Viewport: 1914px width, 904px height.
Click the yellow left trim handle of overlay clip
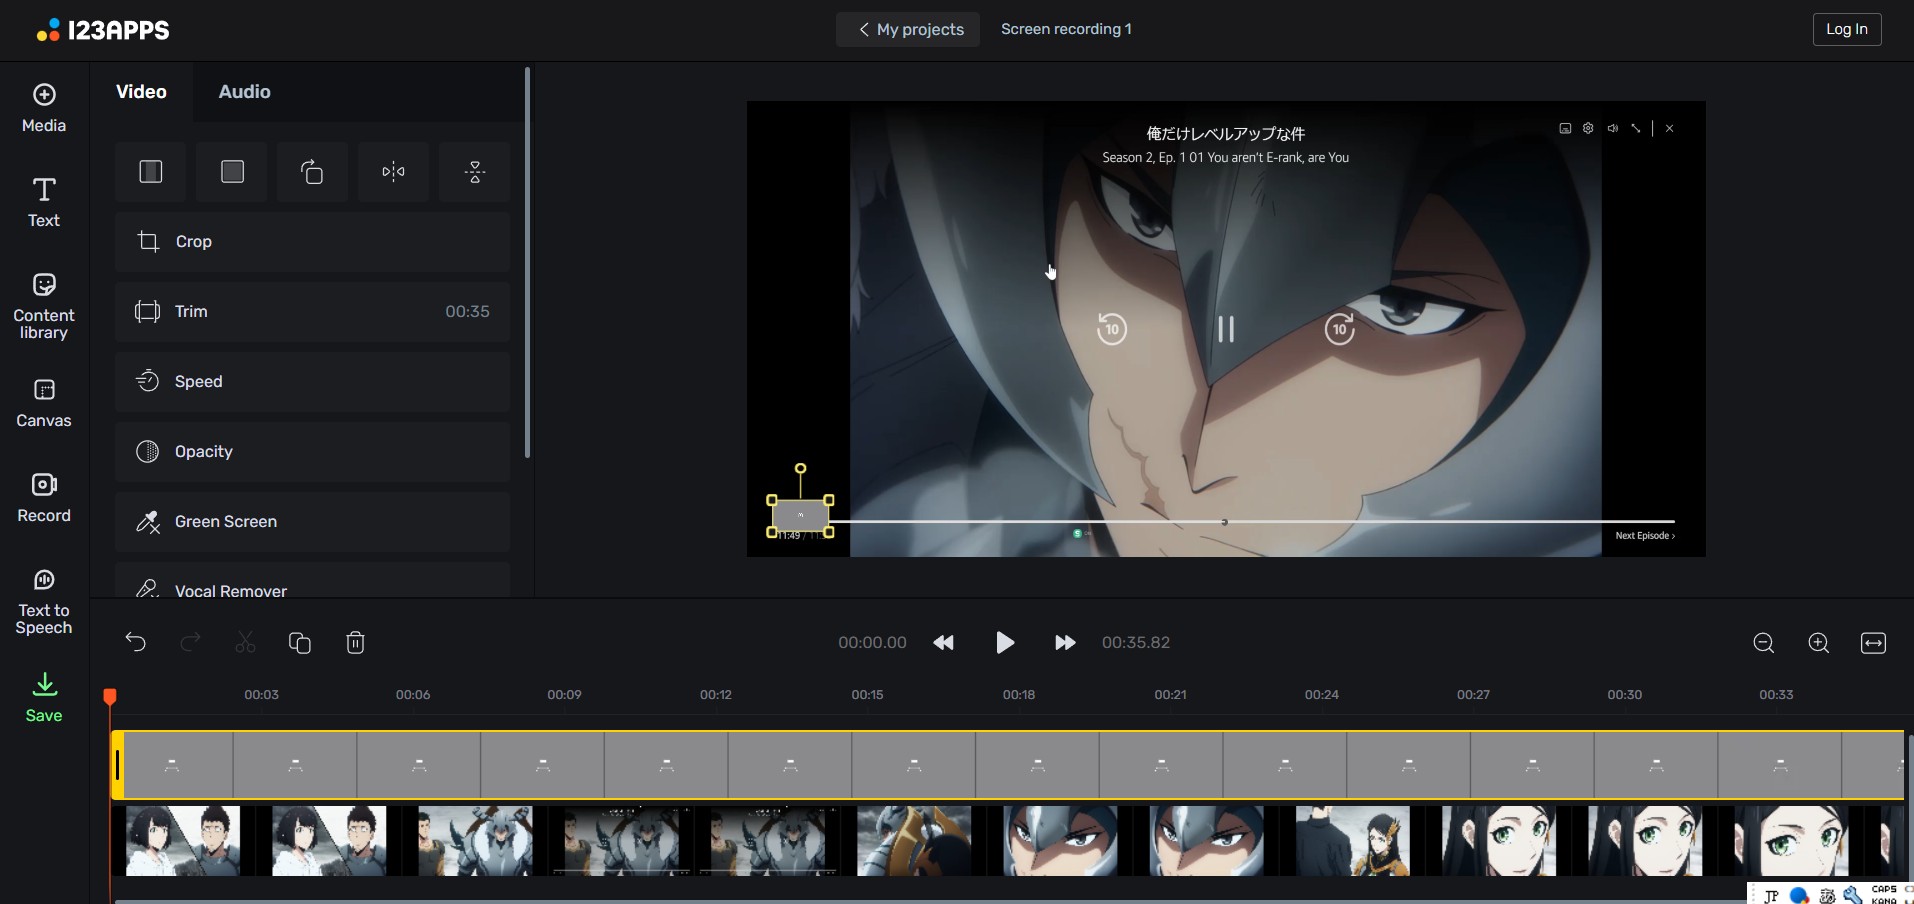[x=117, y=765]
